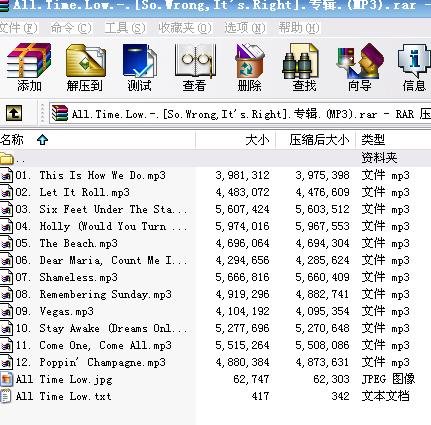Click the RAR archive icon in address bar
Image resolution: width=431 pixels, height=425 pixels.
tap(60, 113)
